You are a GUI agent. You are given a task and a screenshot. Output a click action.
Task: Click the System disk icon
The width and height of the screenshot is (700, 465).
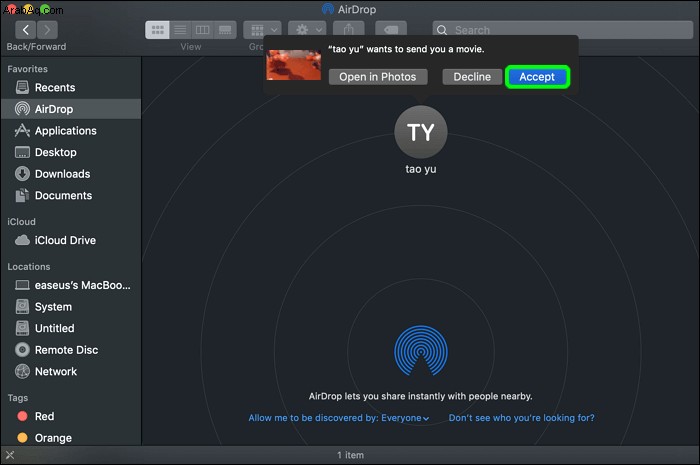coord(22,306)
